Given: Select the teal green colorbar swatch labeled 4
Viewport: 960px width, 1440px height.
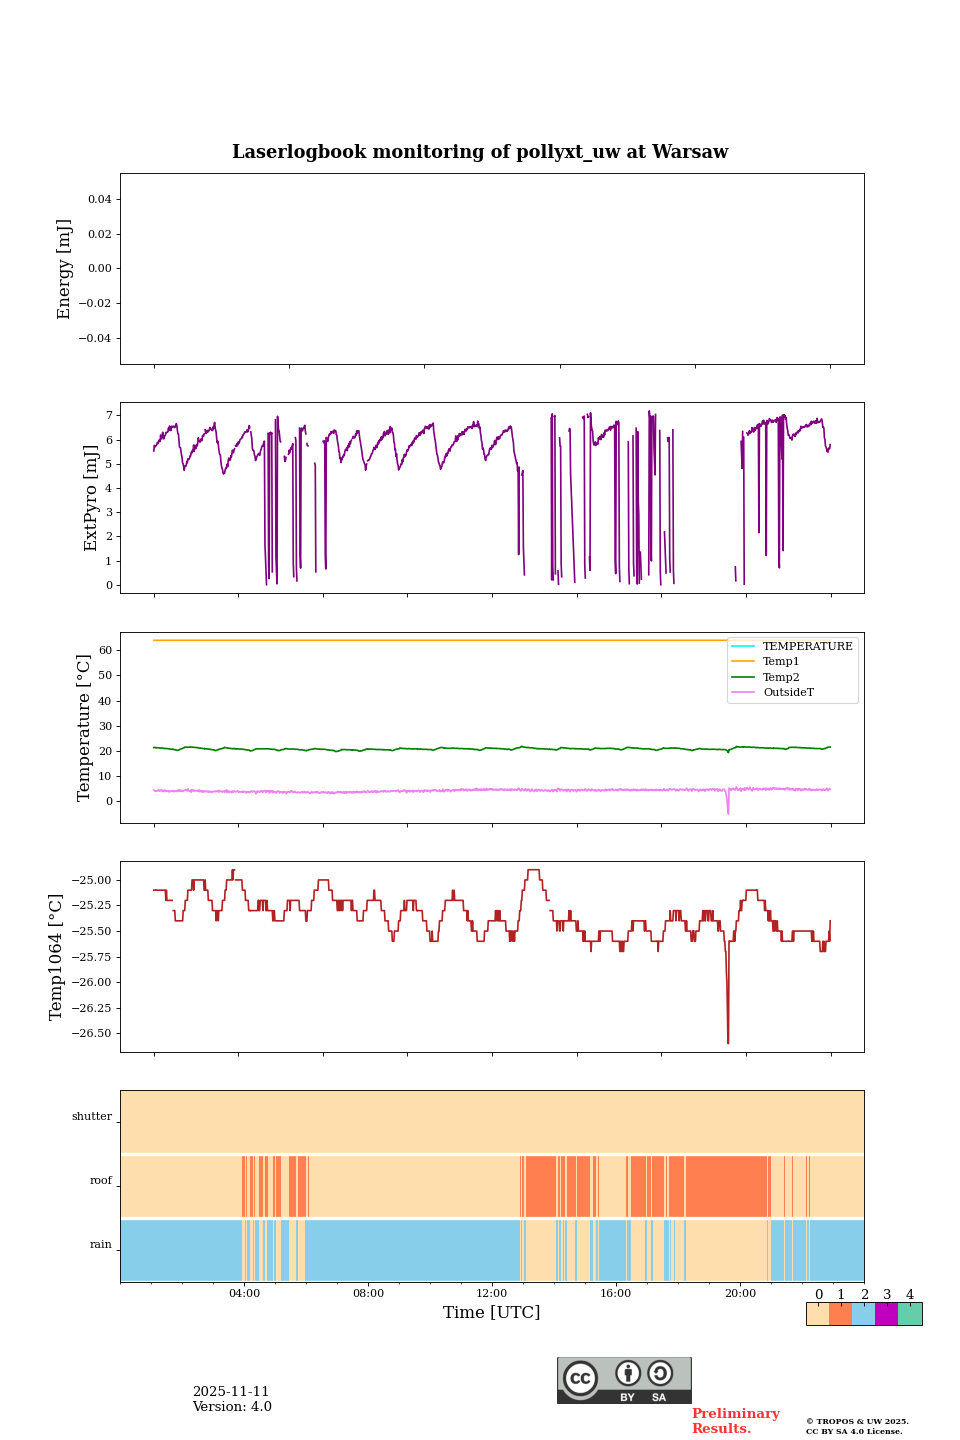Looking at the screenshot, I should tap(910, 1314).
